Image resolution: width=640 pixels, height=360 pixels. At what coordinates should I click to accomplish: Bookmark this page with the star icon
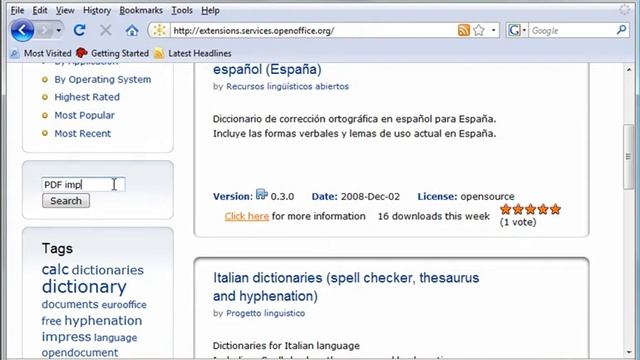coord(479,30)
